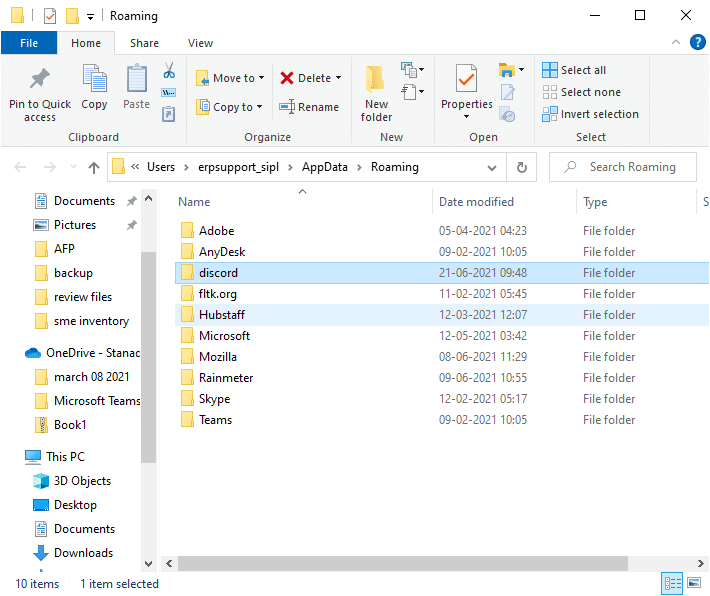The width and height of the screenshot is (710, 596).
Task: Click the Properties checkmark icon
Action: (466, 78)
